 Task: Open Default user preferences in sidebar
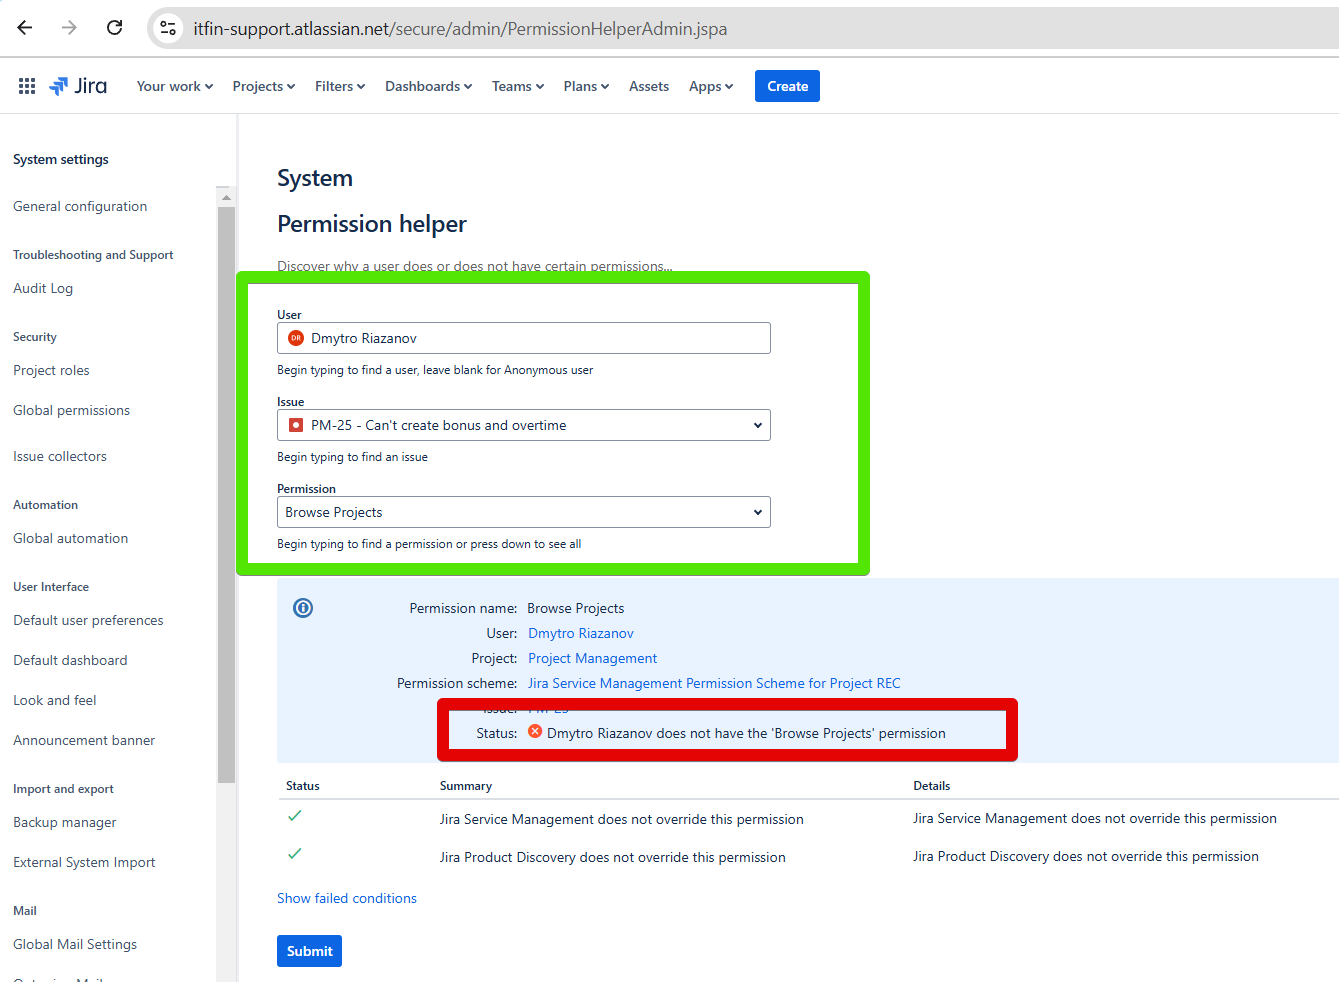[x=88, y=620]
